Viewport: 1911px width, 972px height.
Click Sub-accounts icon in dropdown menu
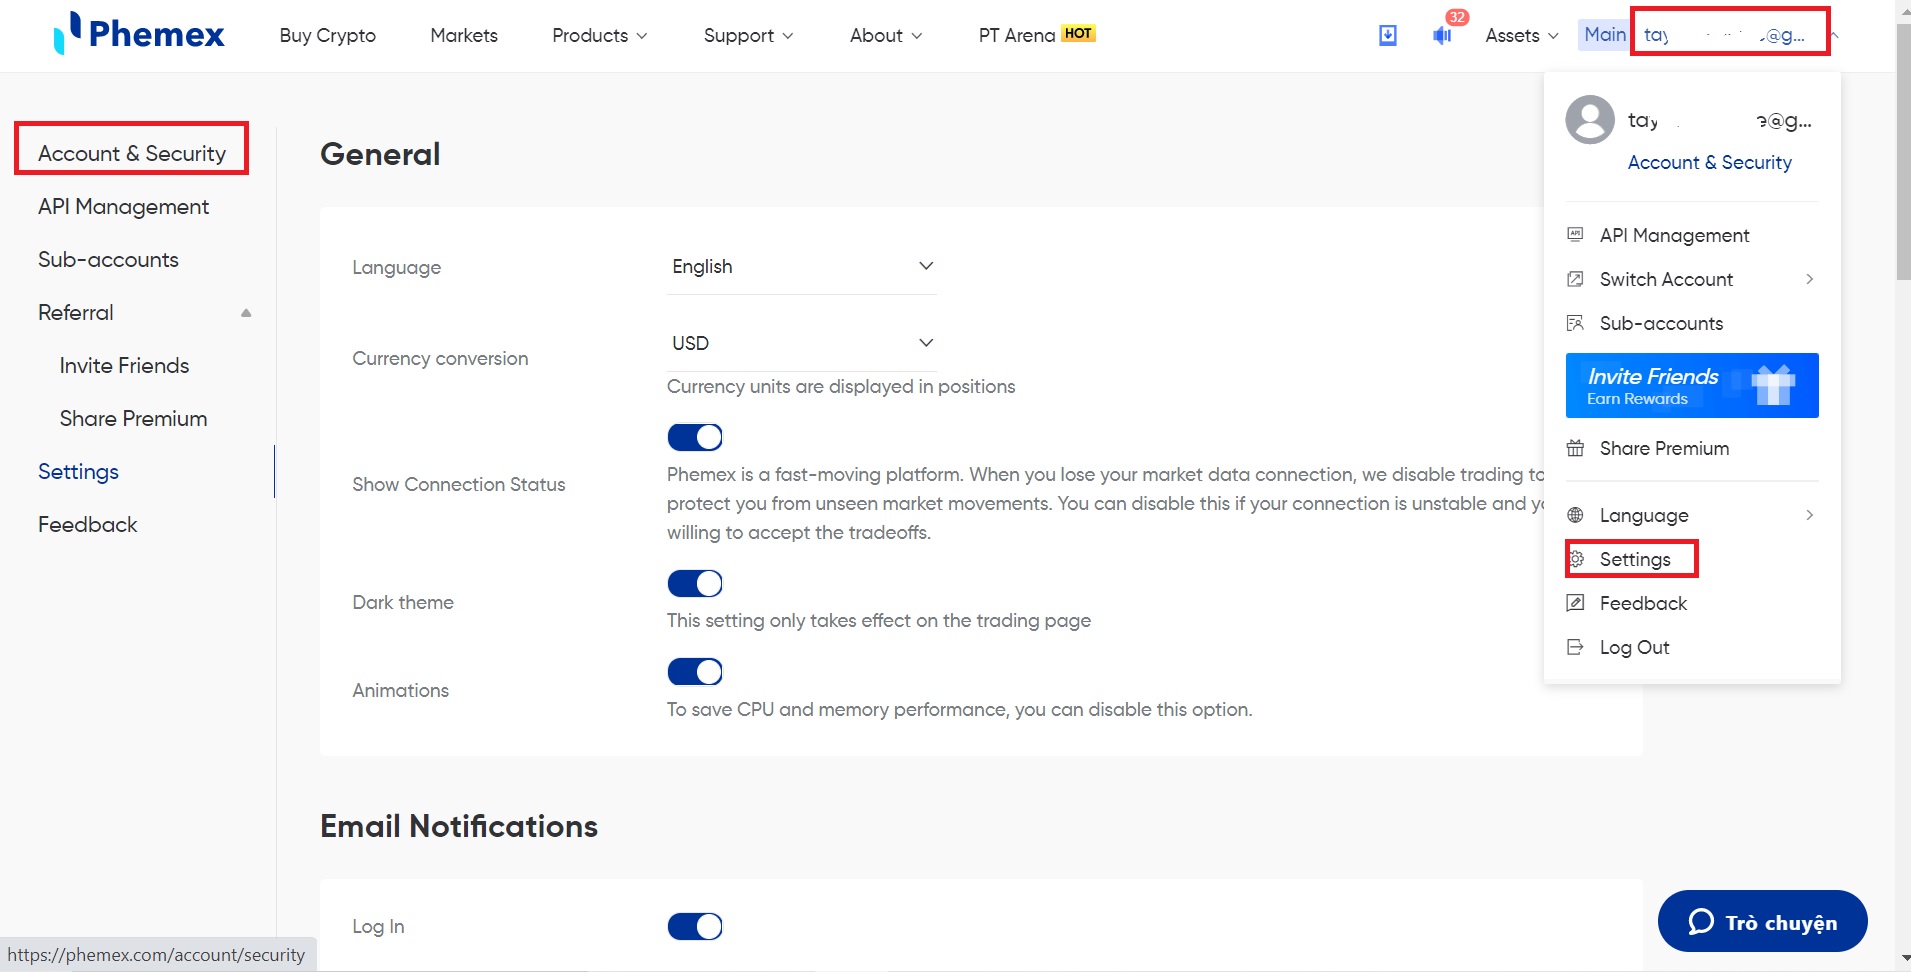point(1575,323)
